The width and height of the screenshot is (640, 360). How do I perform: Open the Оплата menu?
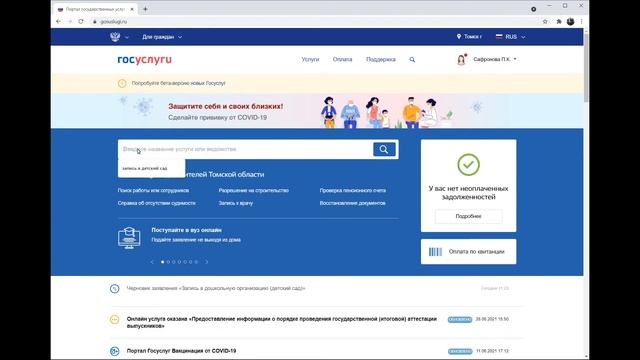tap(342, 59)
